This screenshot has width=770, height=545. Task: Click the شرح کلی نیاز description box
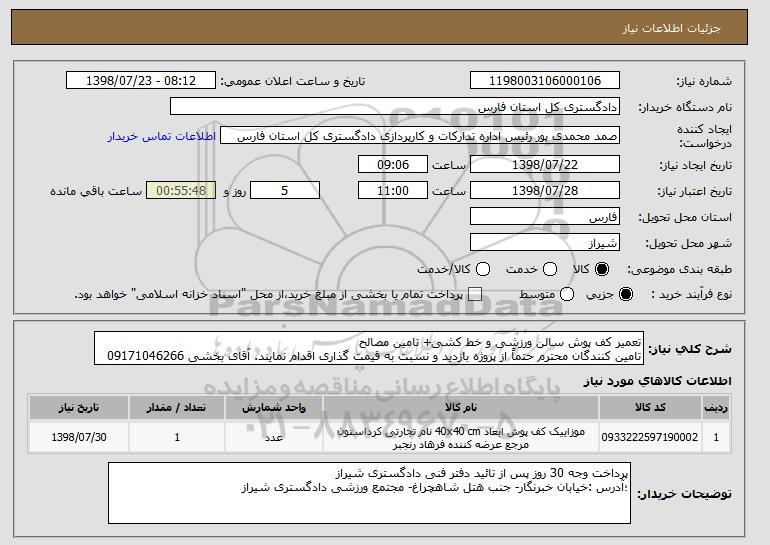369,349
